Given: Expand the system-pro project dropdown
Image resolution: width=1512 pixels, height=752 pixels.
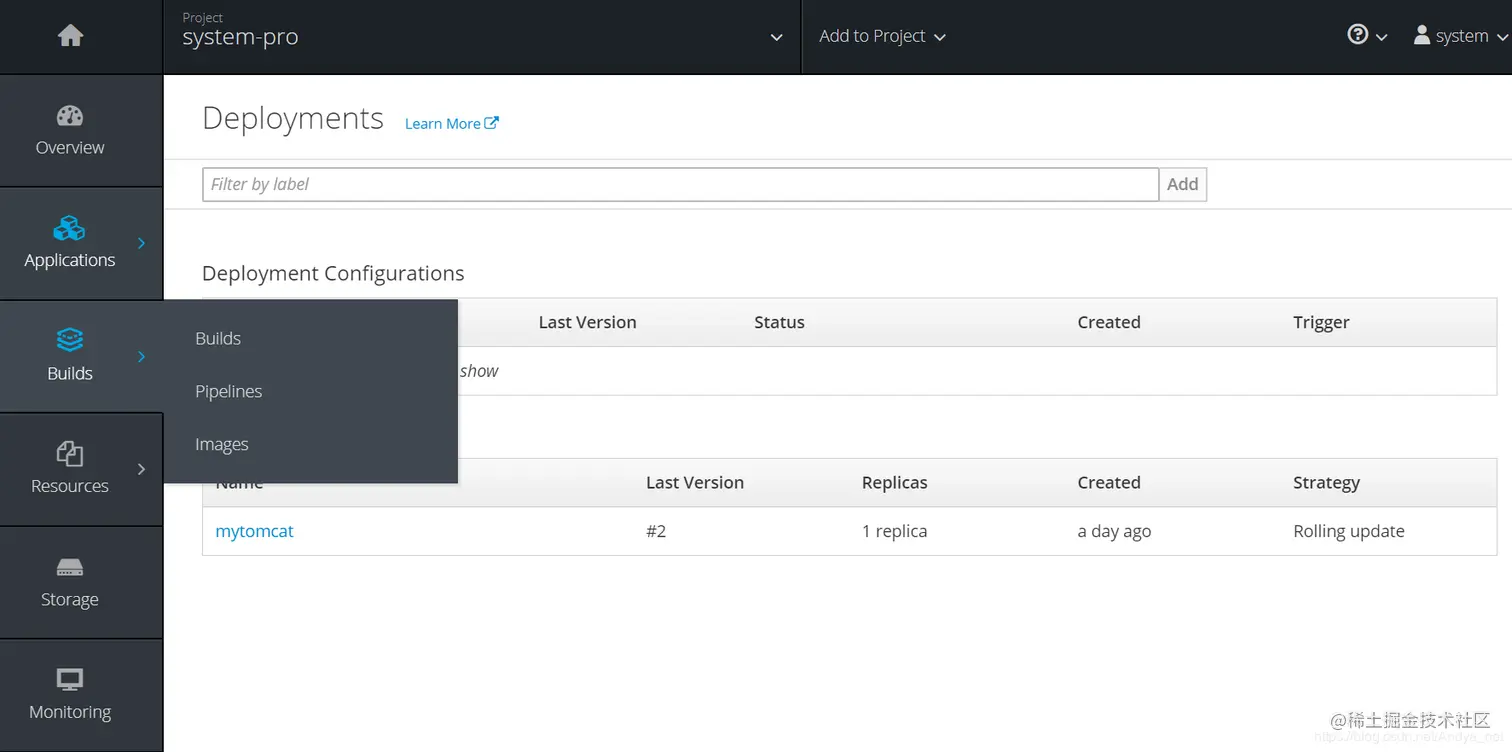Looking at the screenshot, I should (x=776, y=37).
